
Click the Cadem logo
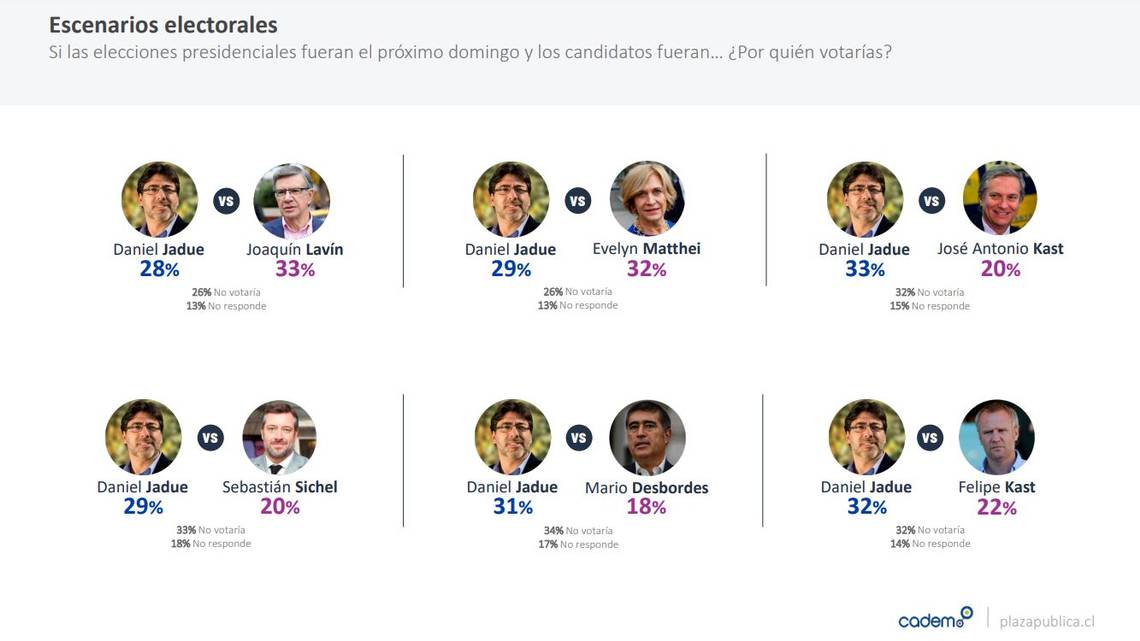click(935, 619)
